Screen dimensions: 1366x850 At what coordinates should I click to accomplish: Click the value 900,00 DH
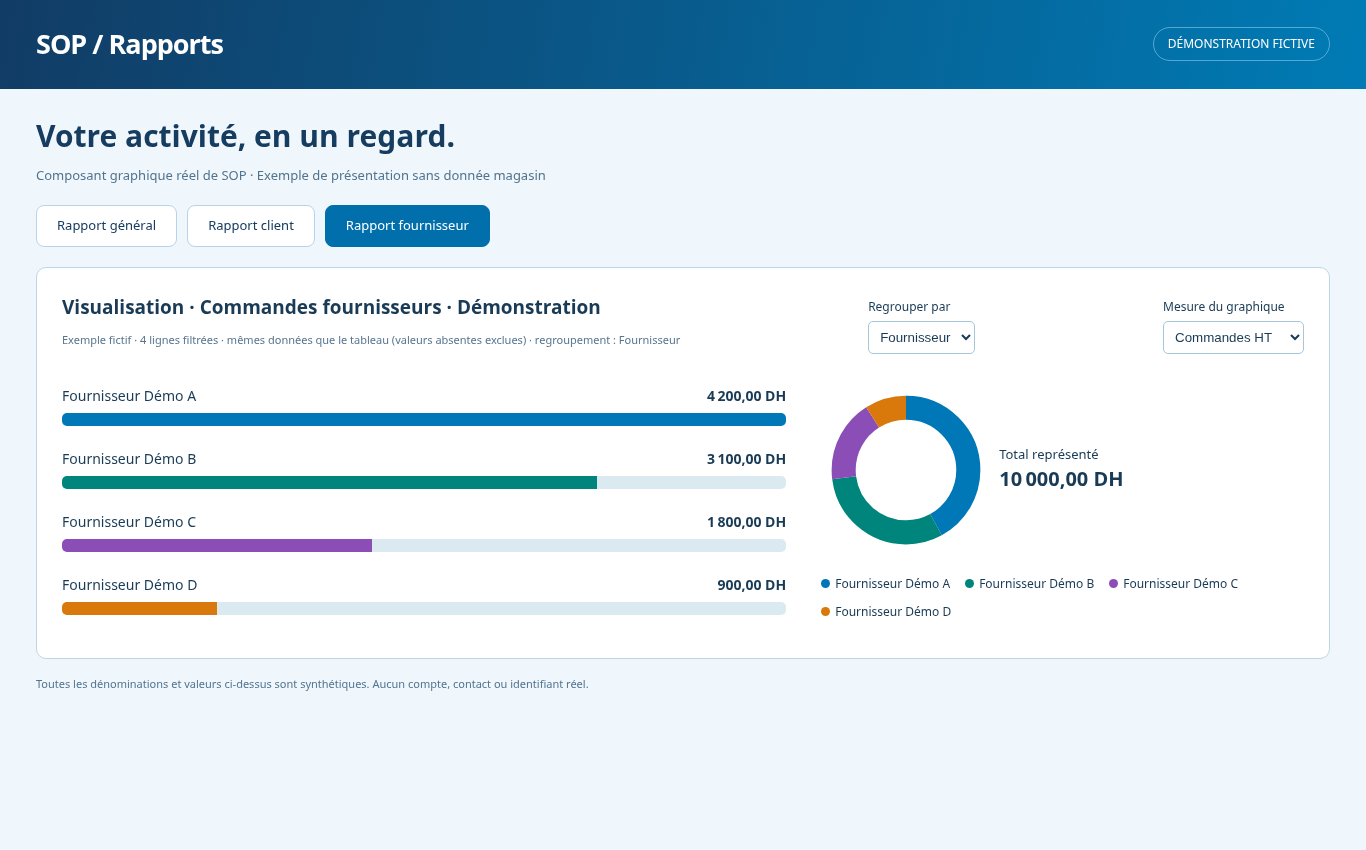[x=751, y=585]
